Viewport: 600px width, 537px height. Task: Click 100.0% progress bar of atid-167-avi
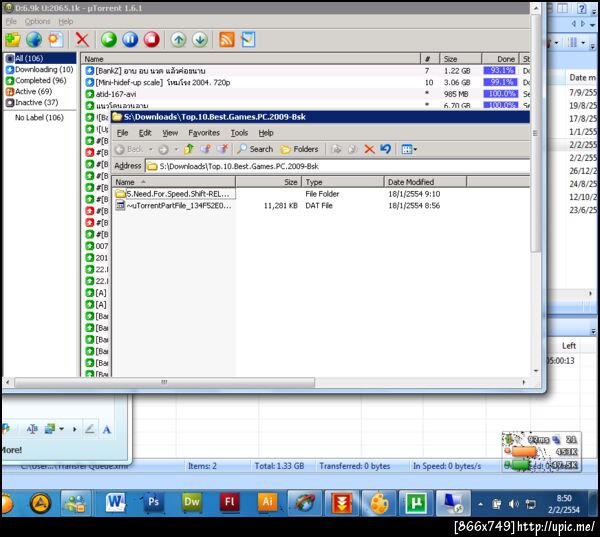(x=501, y=94)
